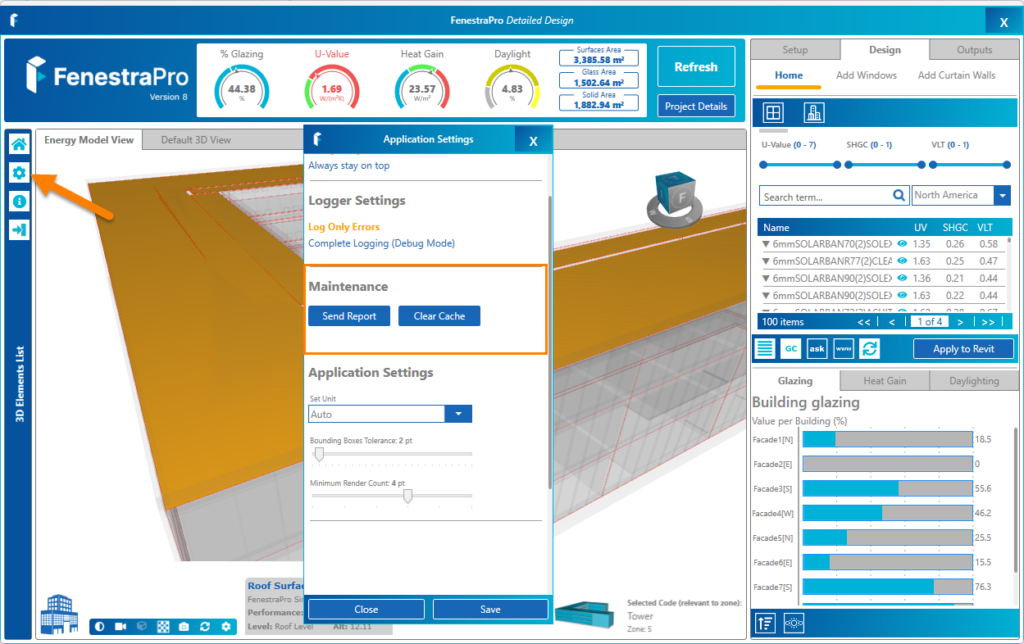Image resolution: width=1024 pixels, height=644 pixels.
Task: Take a snapshot with the camera icon
Action: point(184,626)
